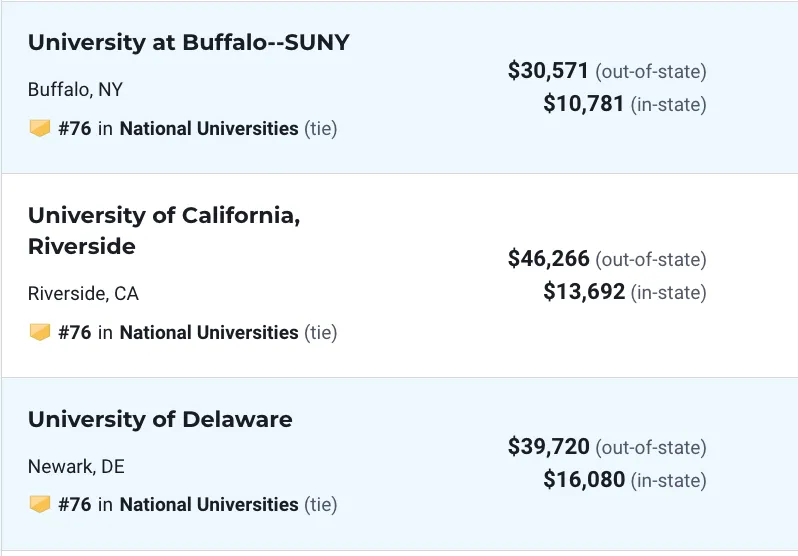
Task: Select the Newark, DE location text
Action: (x=76, y=466)
